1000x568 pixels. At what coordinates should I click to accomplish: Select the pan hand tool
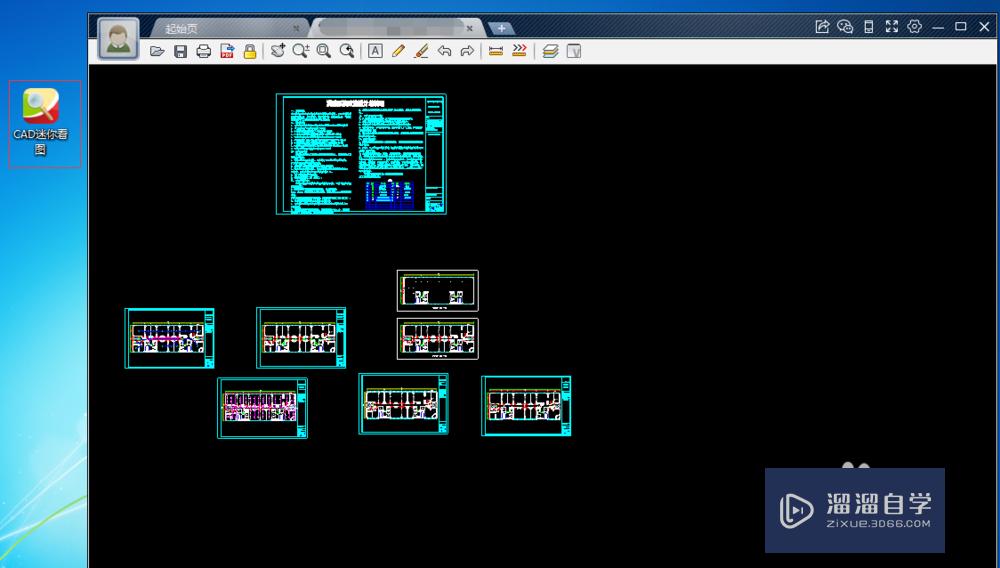click(277, 51)
